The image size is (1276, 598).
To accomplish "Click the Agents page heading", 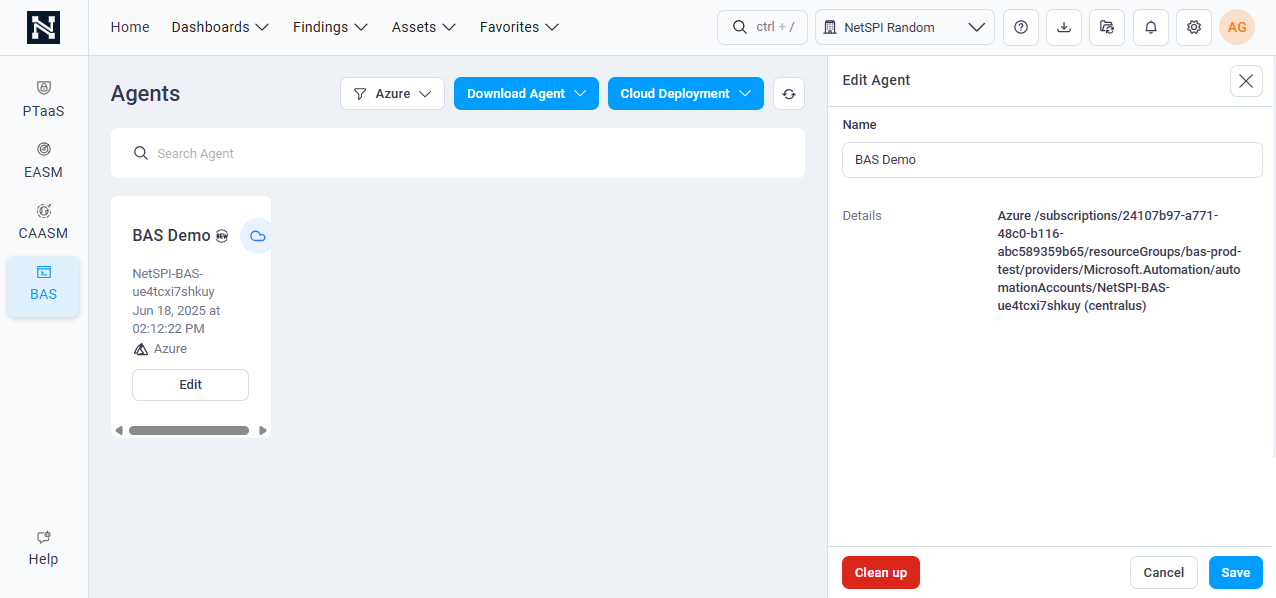I will (146, 93).
